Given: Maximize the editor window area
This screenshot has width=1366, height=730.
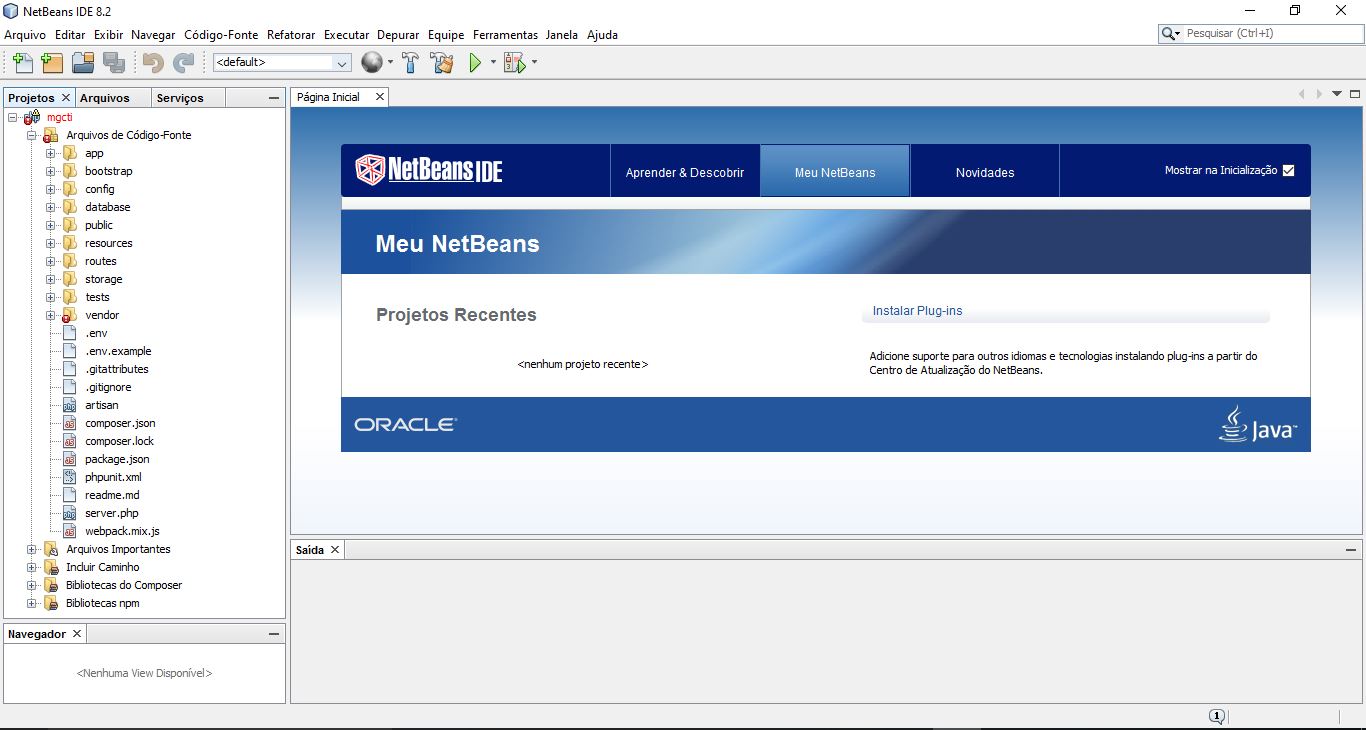Looking at the screenshot, I should pyautogui.click(x=1355, y=94).
